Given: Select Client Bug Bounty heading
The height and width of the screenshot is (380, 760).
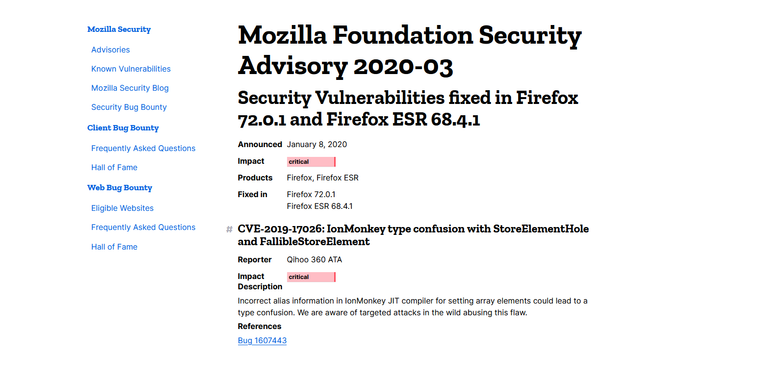Looking at the screenshot, I should click(x=123, y=128).
